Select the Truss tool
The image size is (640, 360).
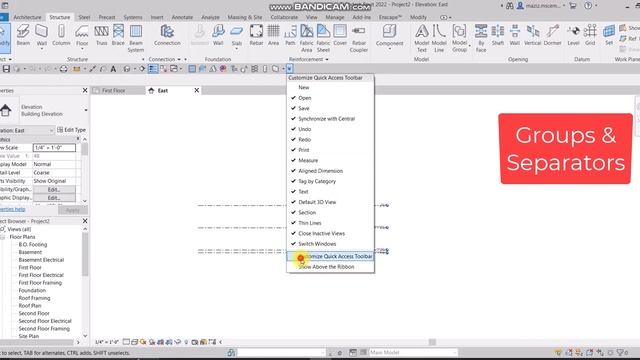point(101,35)
